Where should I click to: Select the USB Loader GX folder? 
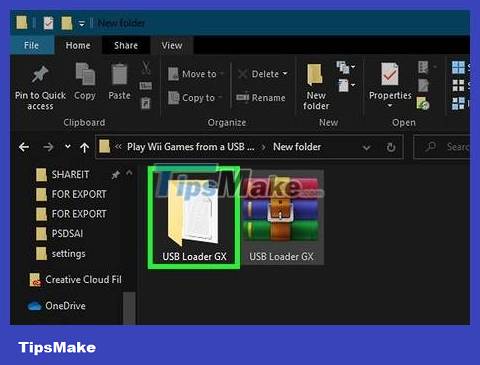pos(194,217)
